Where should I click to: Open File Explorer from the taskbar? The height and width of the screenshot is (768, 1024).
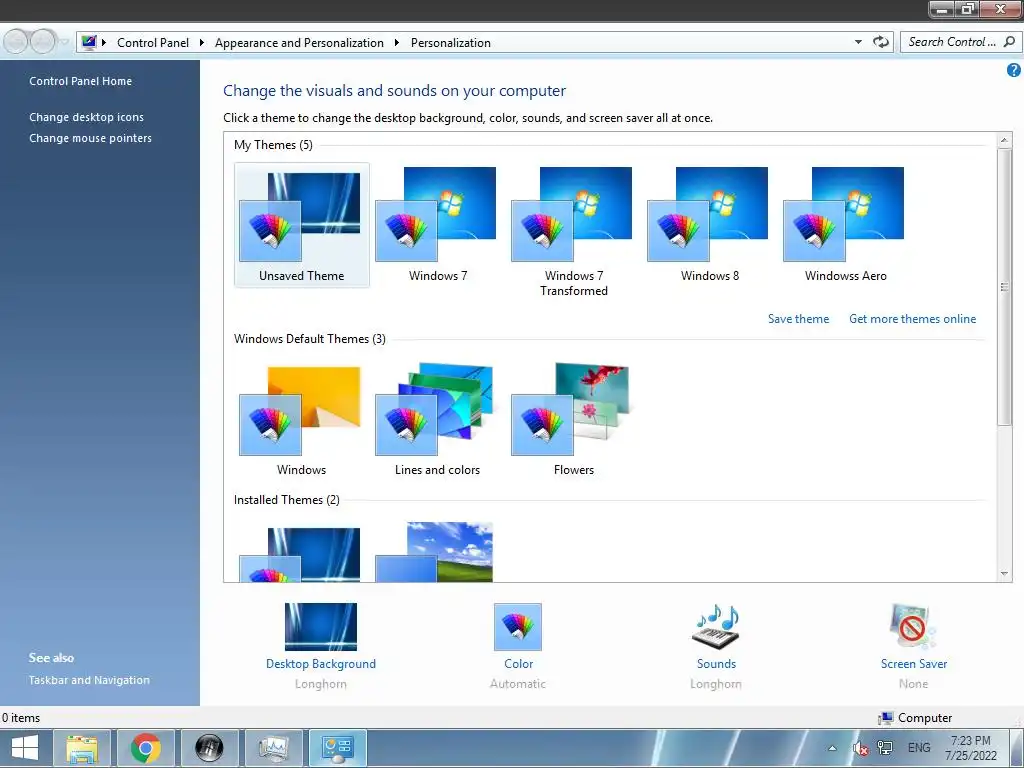[82, 748]
